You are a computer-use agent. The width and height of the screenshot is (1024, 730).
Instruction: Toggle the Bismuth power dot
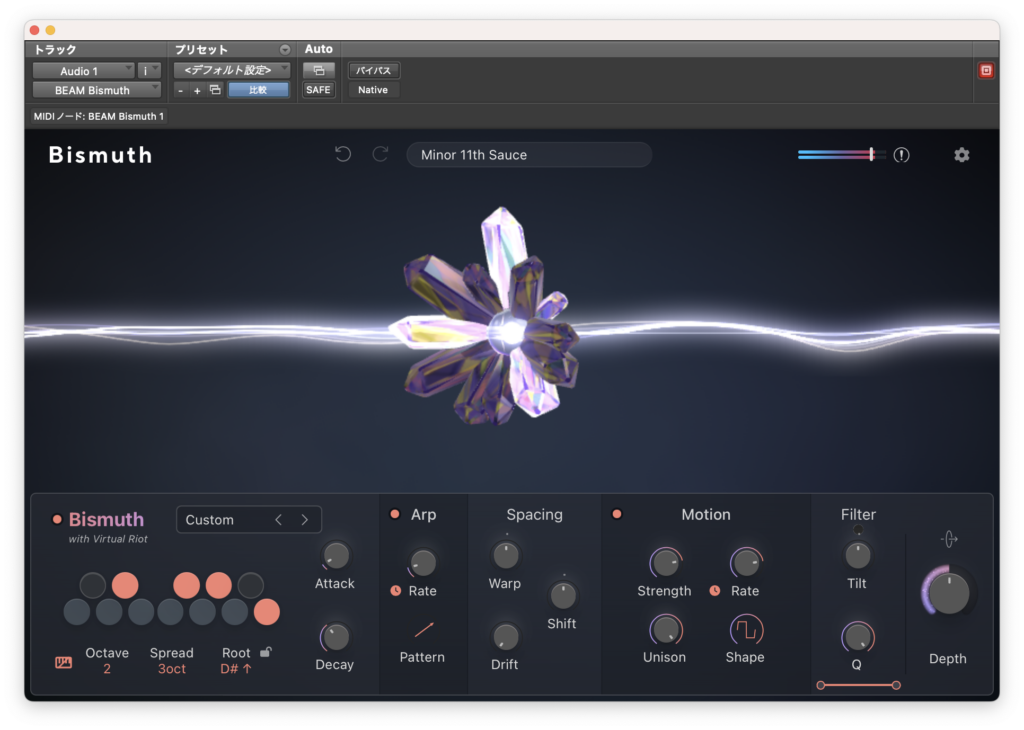[57, 519]
